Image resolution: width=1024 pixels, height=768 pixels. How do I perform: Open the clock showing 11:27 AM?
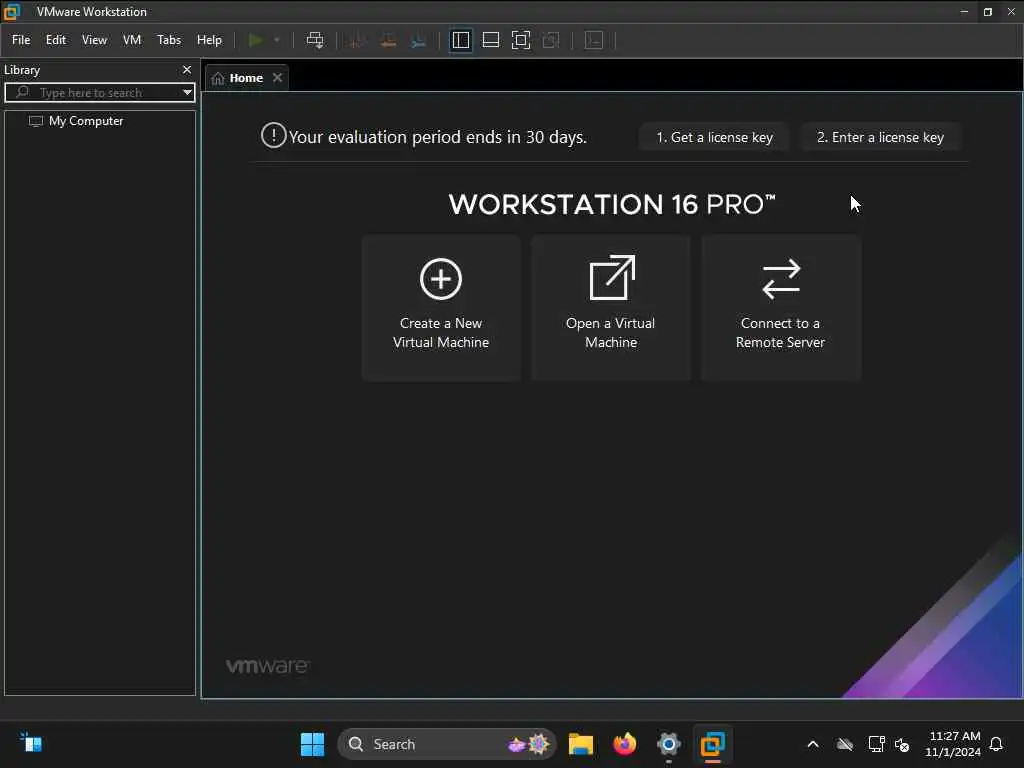(x=953, y=744)
